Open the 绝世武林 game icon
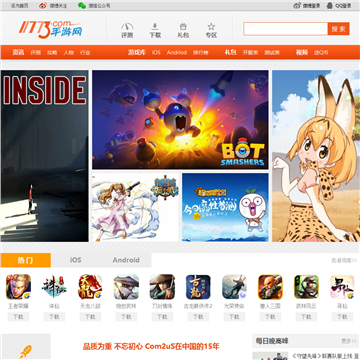Viewport: 360px width, 360px height. 126,287
